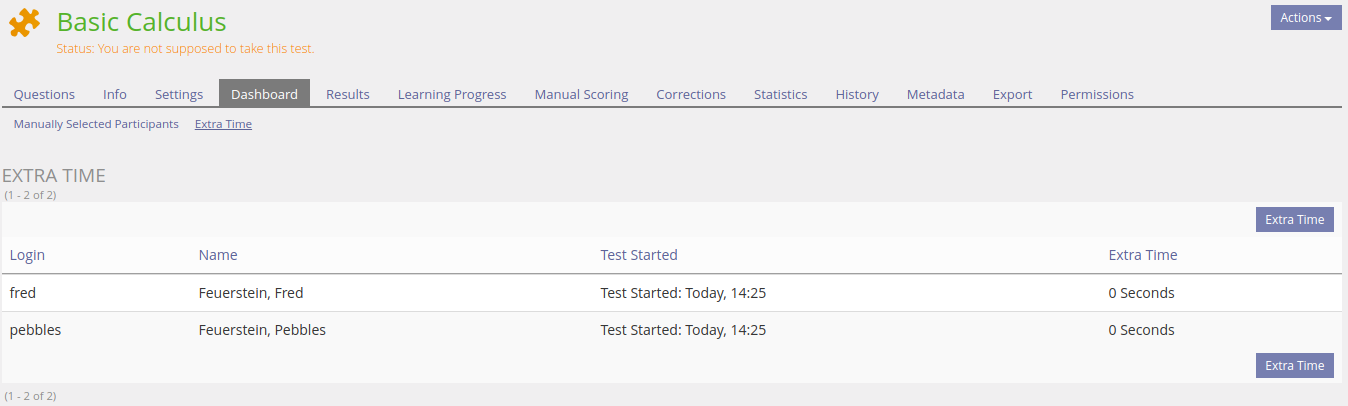This screenshot has height=406, width=1348.
Task: Show the History tab
Action: [x=857, y=94]
